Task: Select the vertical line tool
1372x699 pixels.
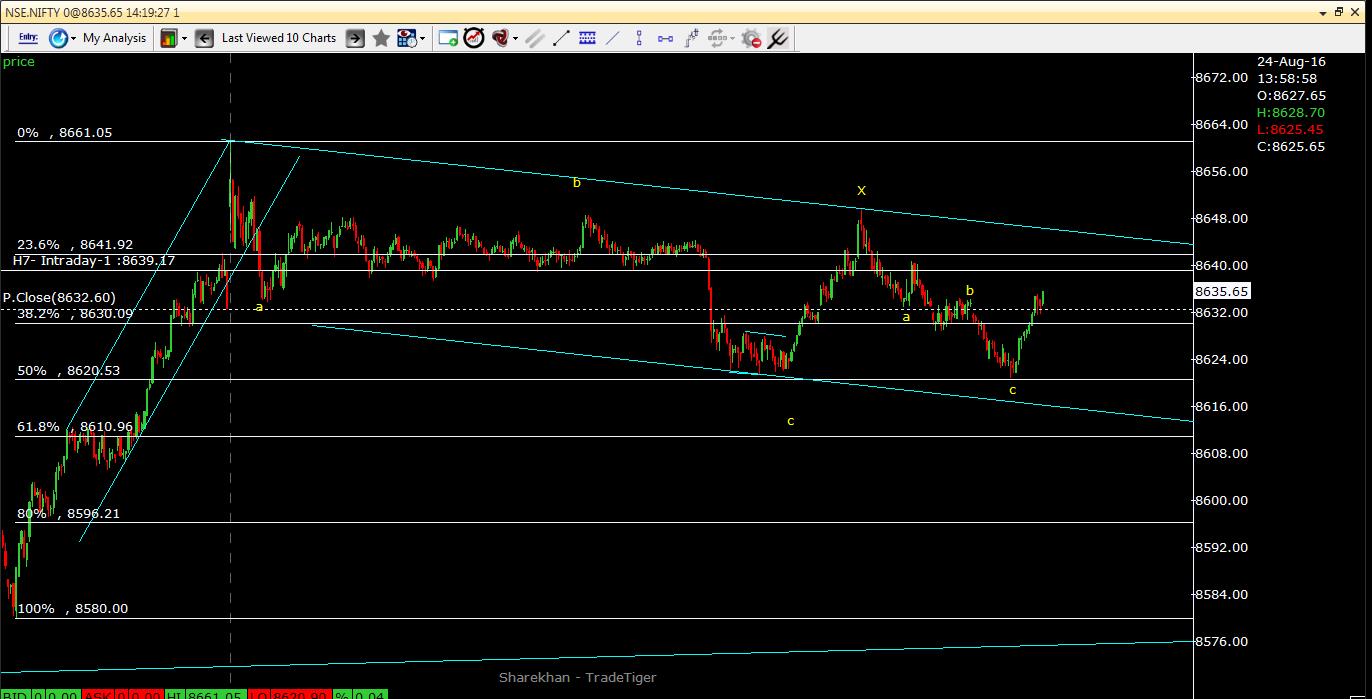Action: (639, 38)
